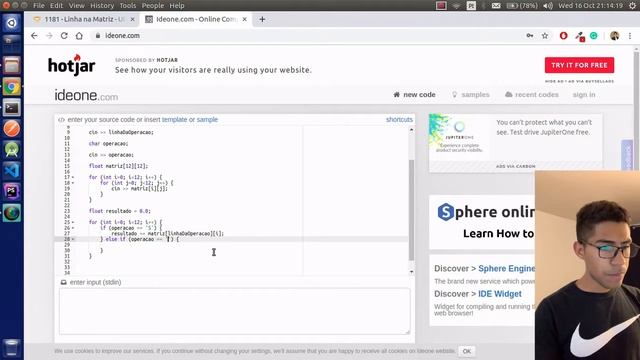The height and width of the screenshot is (360, 640).
Task: Reload the ideone page
Action: tap(64, 36)
